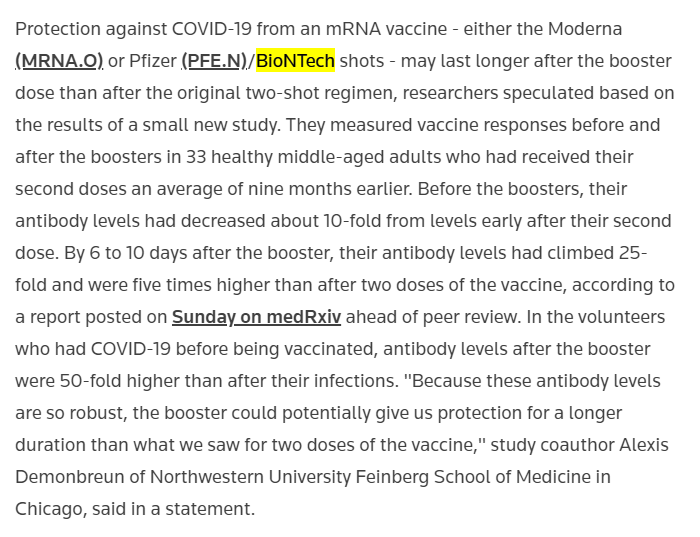Click the name 'Alexis' at line end
The width and height of the screenshot is (700, 537).
click(x=644, y=445)
